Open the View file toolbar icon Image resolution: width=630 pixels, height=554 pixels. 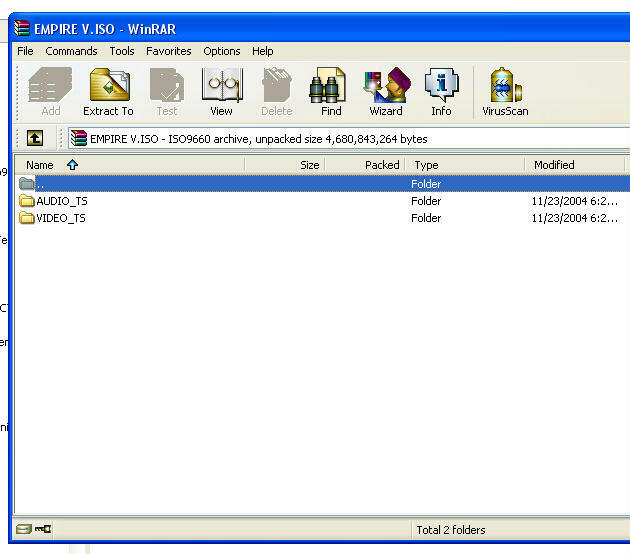coord(222,84)
